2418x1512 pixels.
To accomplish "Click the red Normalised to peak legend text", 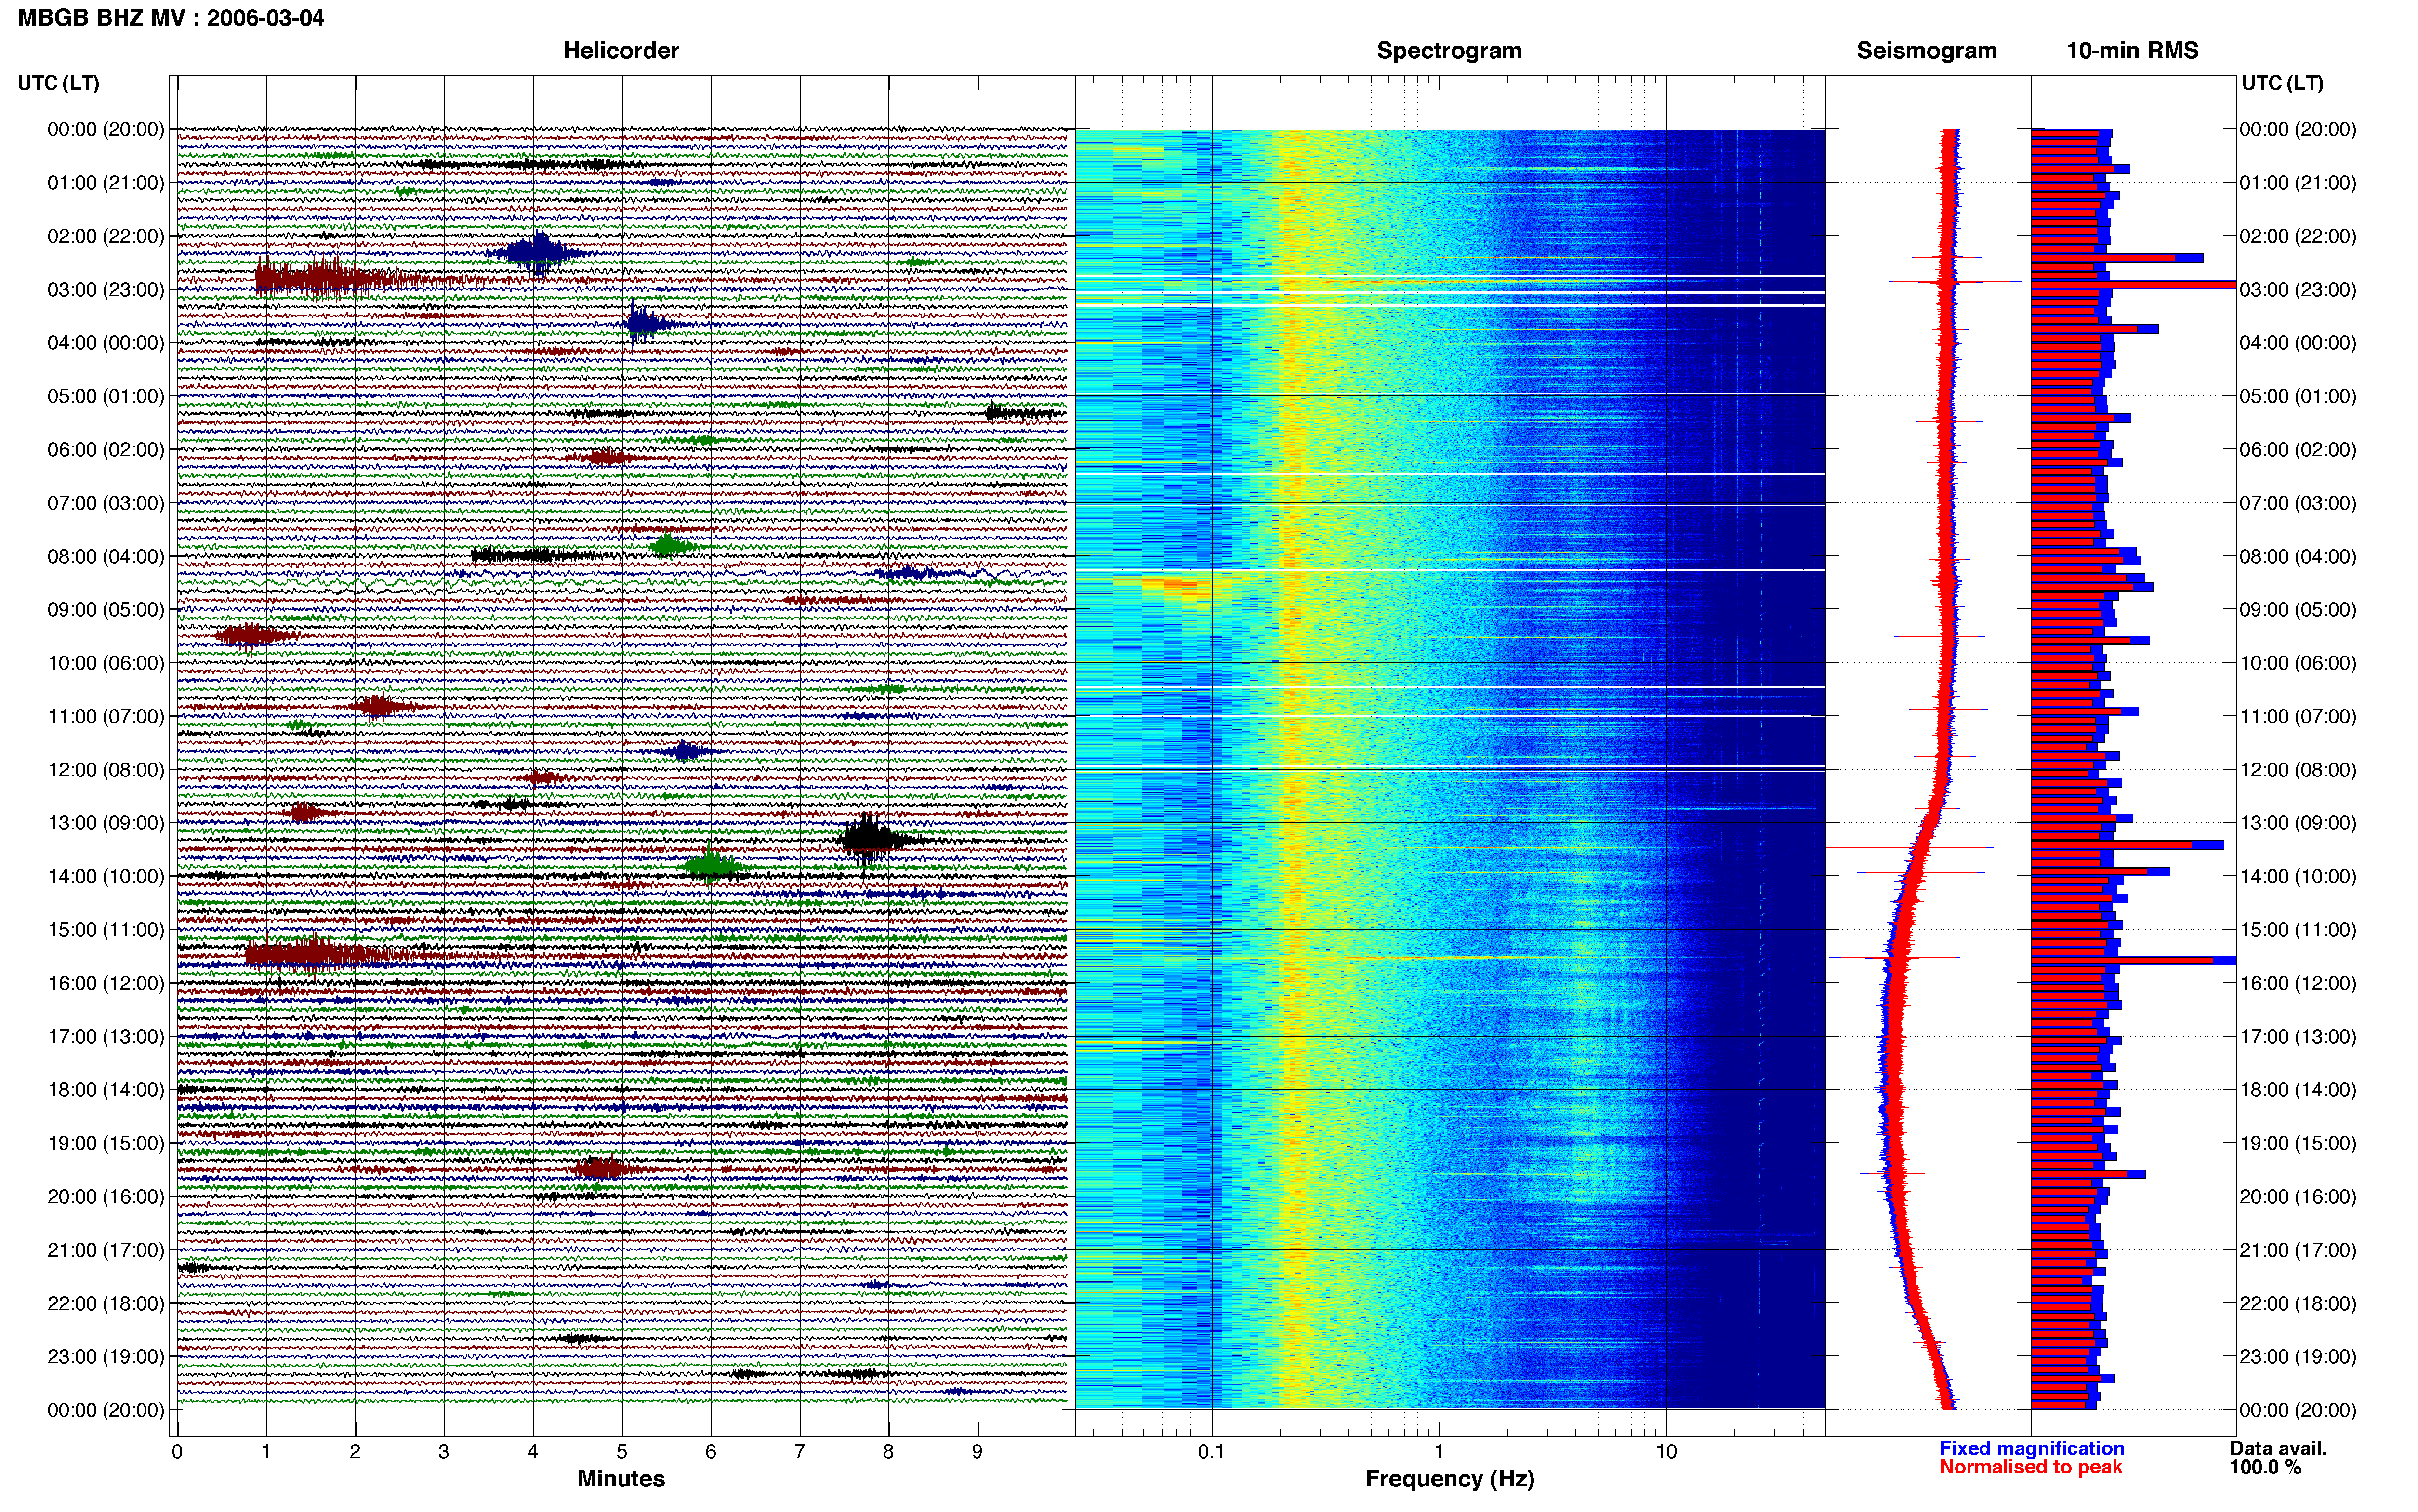I will click(x=2030, y=1467).
